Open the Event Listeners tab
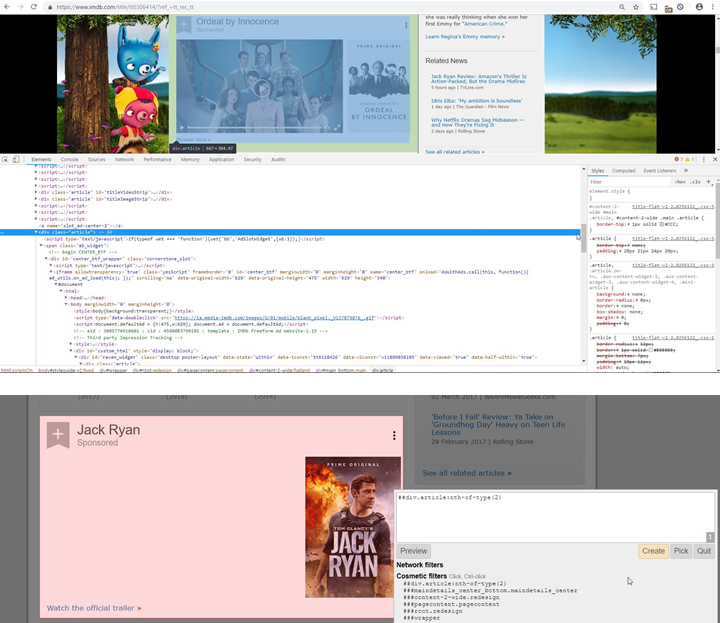 click(660, 170)
